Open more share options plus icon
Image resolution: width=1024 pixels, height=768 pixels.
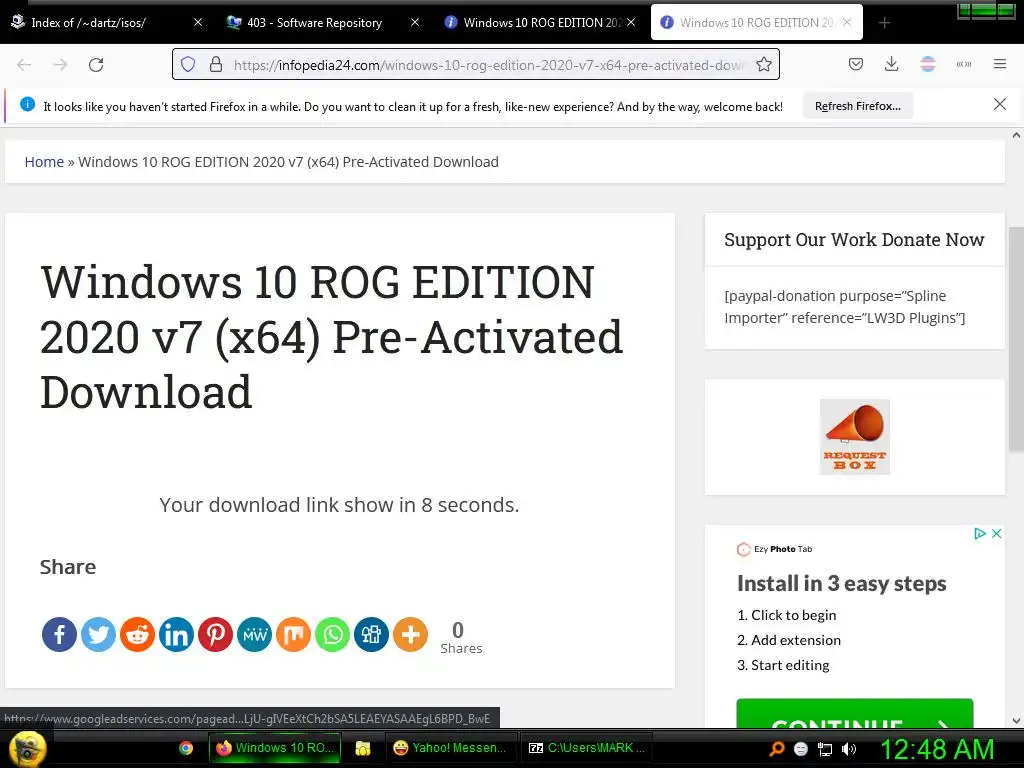[x=410, y=634]
